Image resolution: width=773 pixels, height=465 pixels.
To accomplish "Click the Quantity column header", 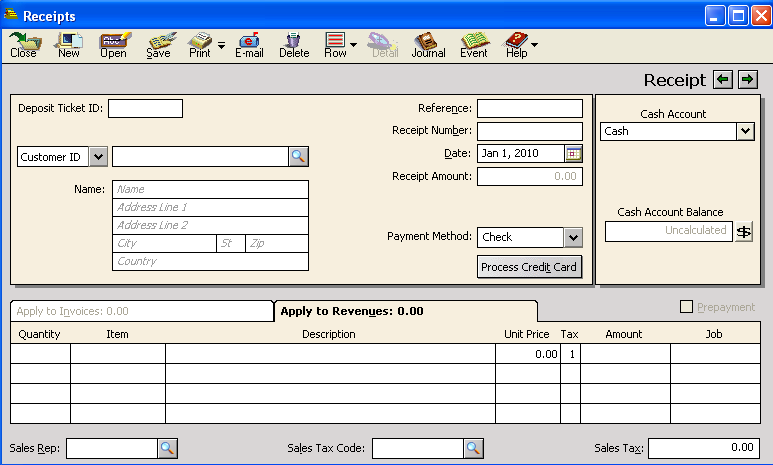I will (39, 334).
